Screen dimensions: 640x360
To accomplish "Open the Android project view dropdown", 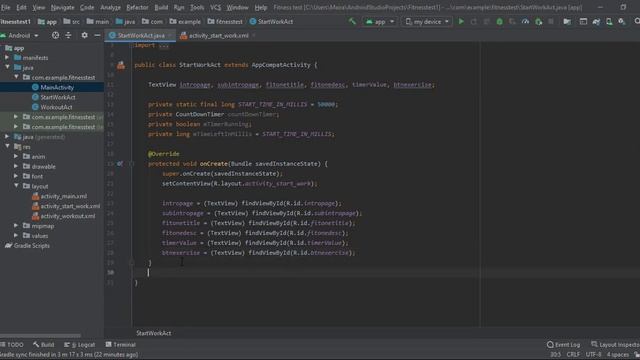I will click(x=20, y=36).
